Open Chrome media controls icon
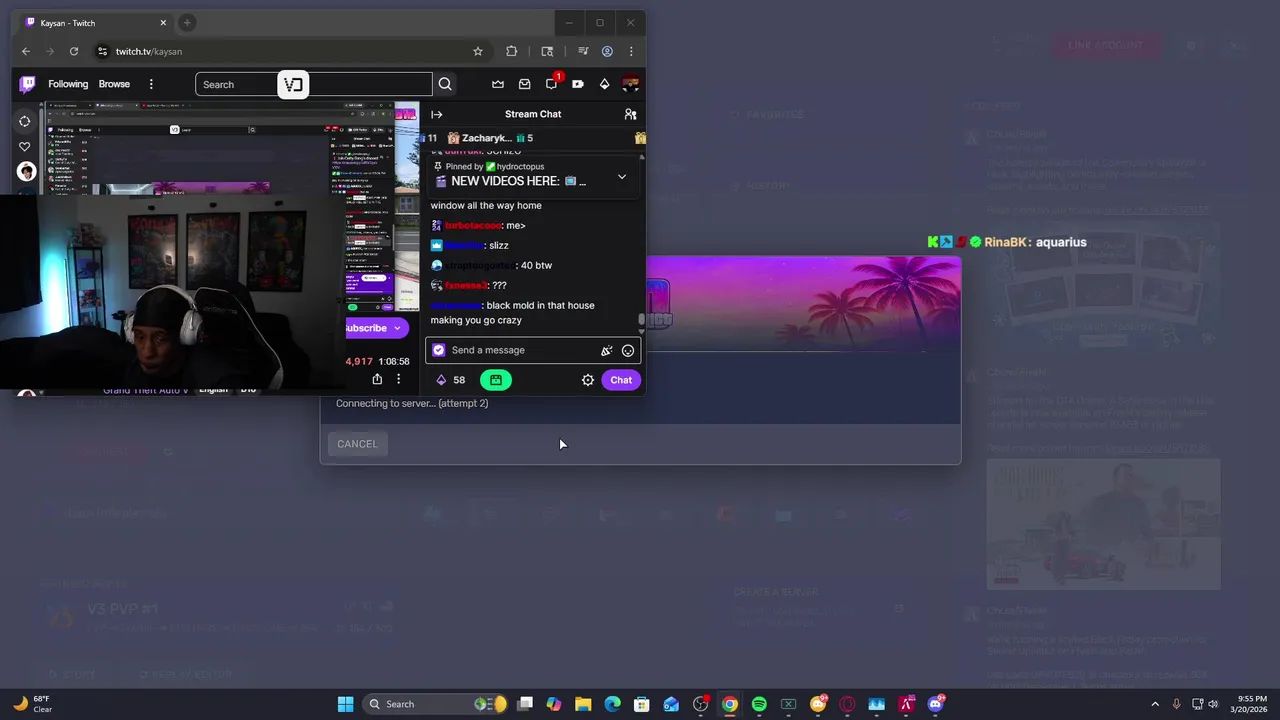 (583, 51)
